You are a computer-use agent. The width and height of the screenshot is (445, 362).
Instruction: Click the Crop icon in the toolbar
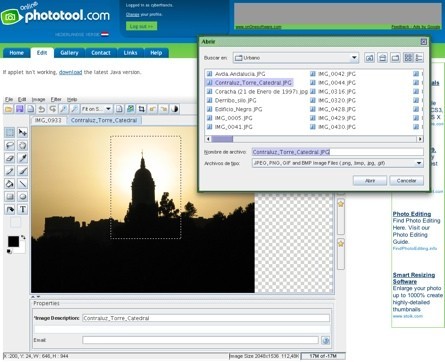coord(142,109)
